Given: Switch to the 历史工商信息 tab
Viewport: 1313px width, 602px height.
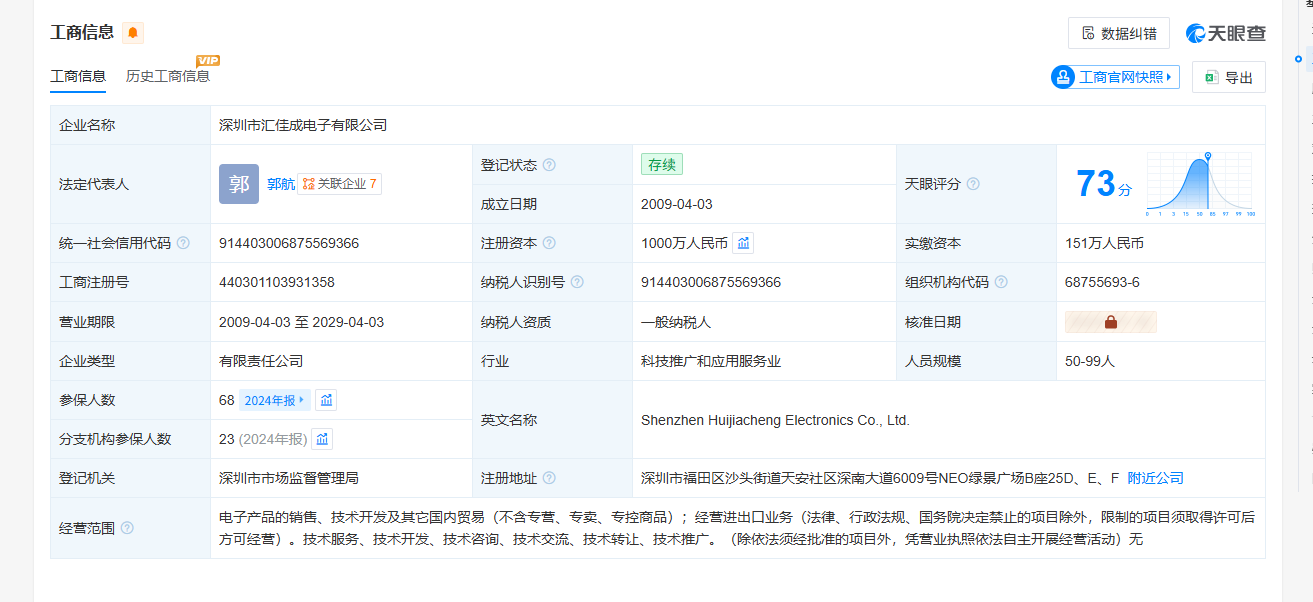Looking at the screenshot, I should tap(168, 76).
